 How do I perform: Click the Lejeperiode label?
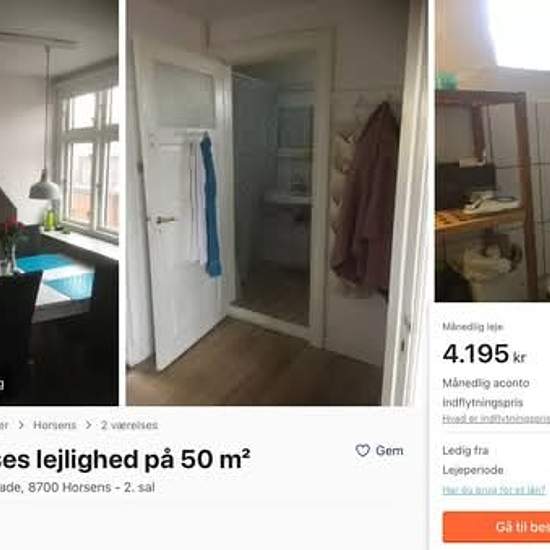(473, 470)
